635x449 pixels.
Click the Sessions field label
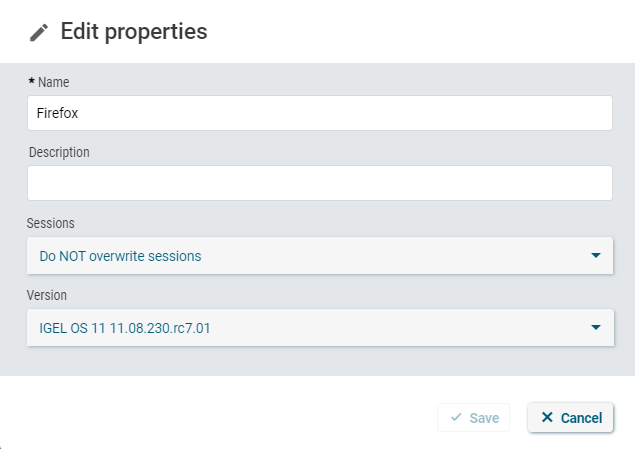51,223
